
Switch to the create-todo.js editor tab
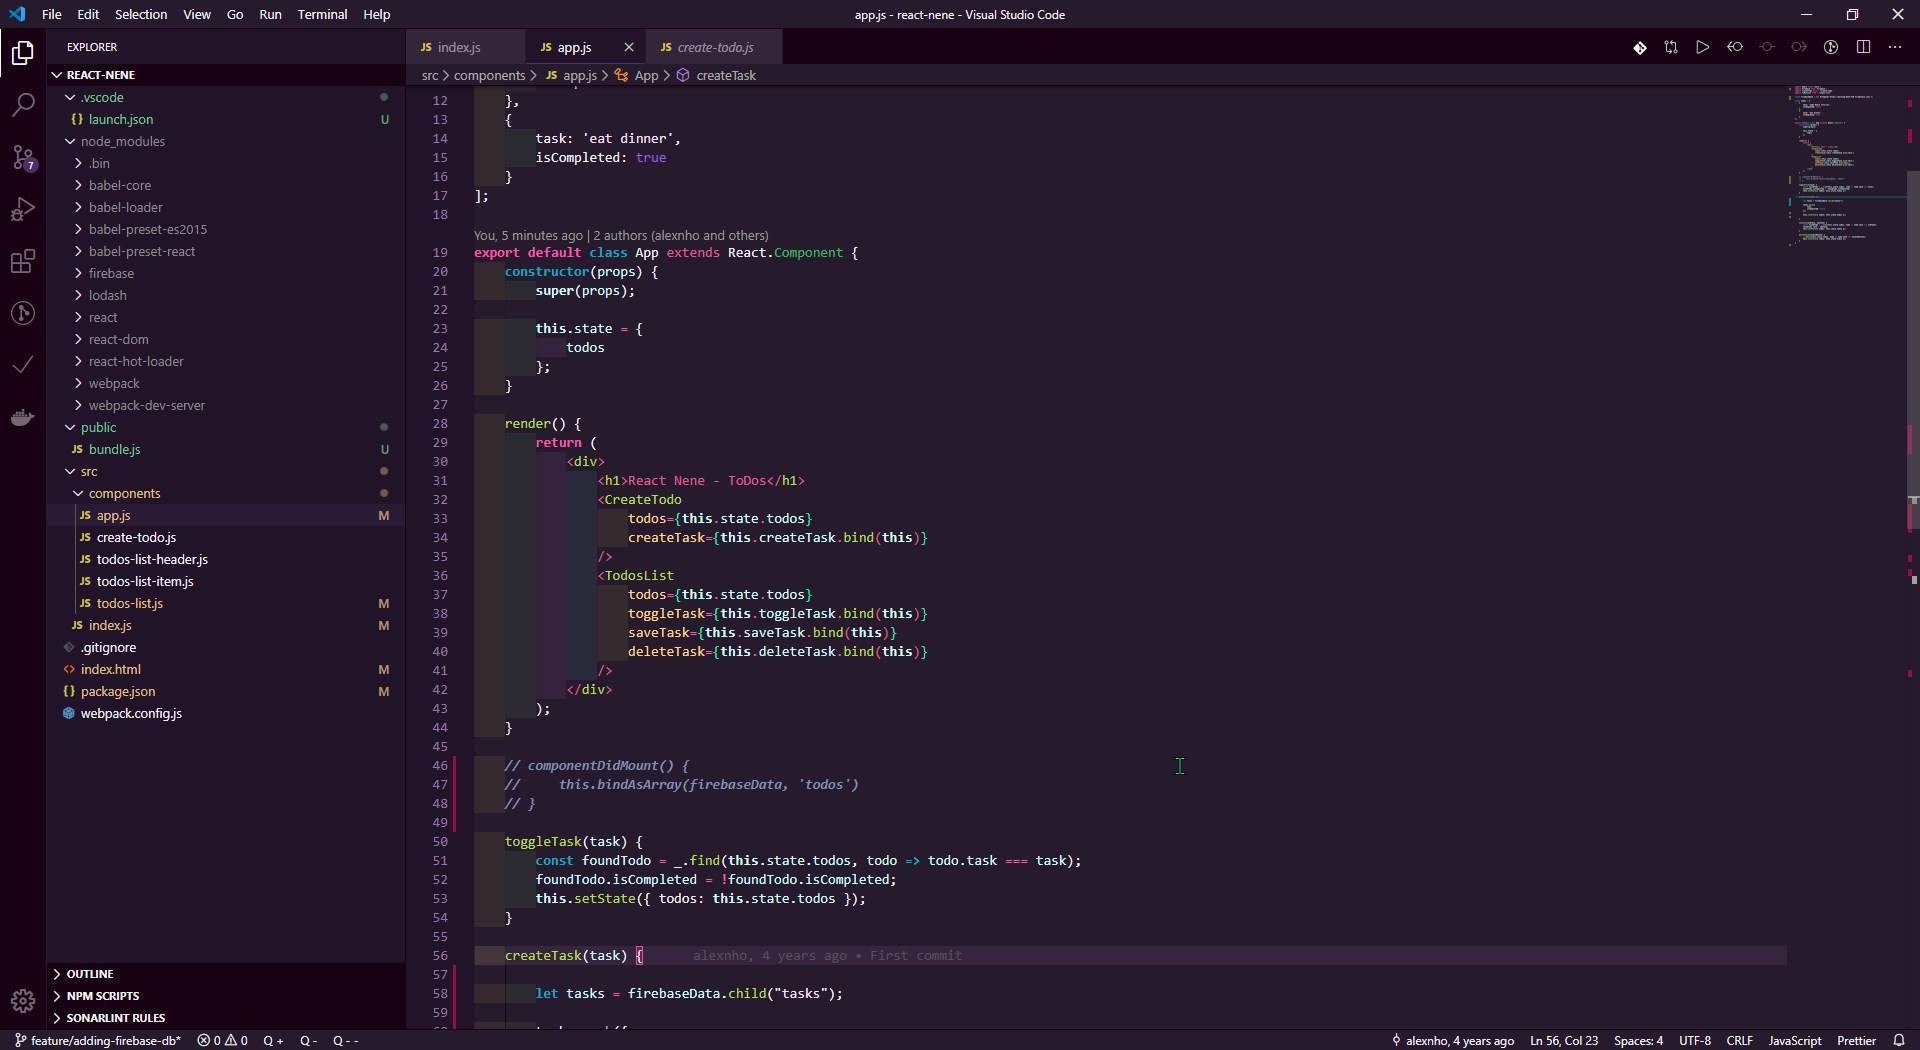(715, 47)
